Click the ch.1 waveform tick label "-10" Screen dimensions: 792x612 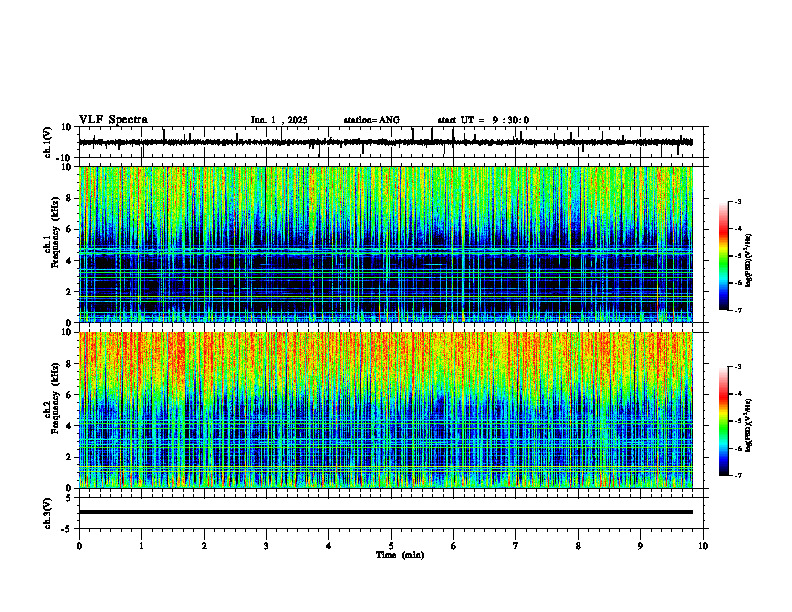point(65,158)
